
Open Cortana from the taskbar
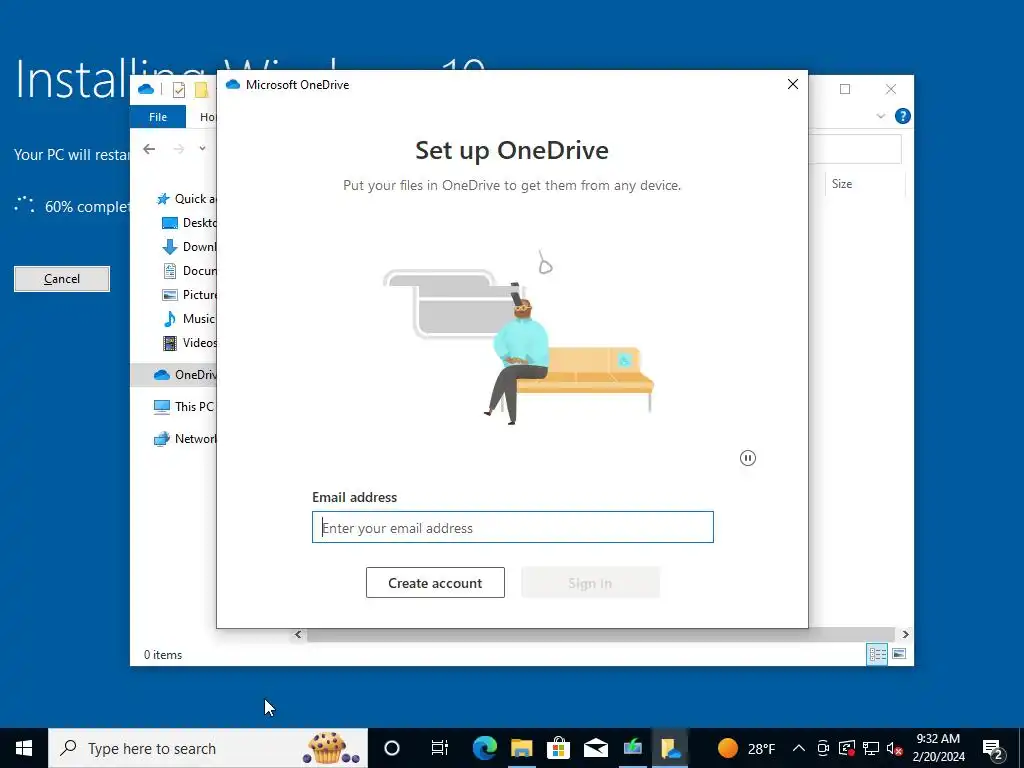pos(392,748)
